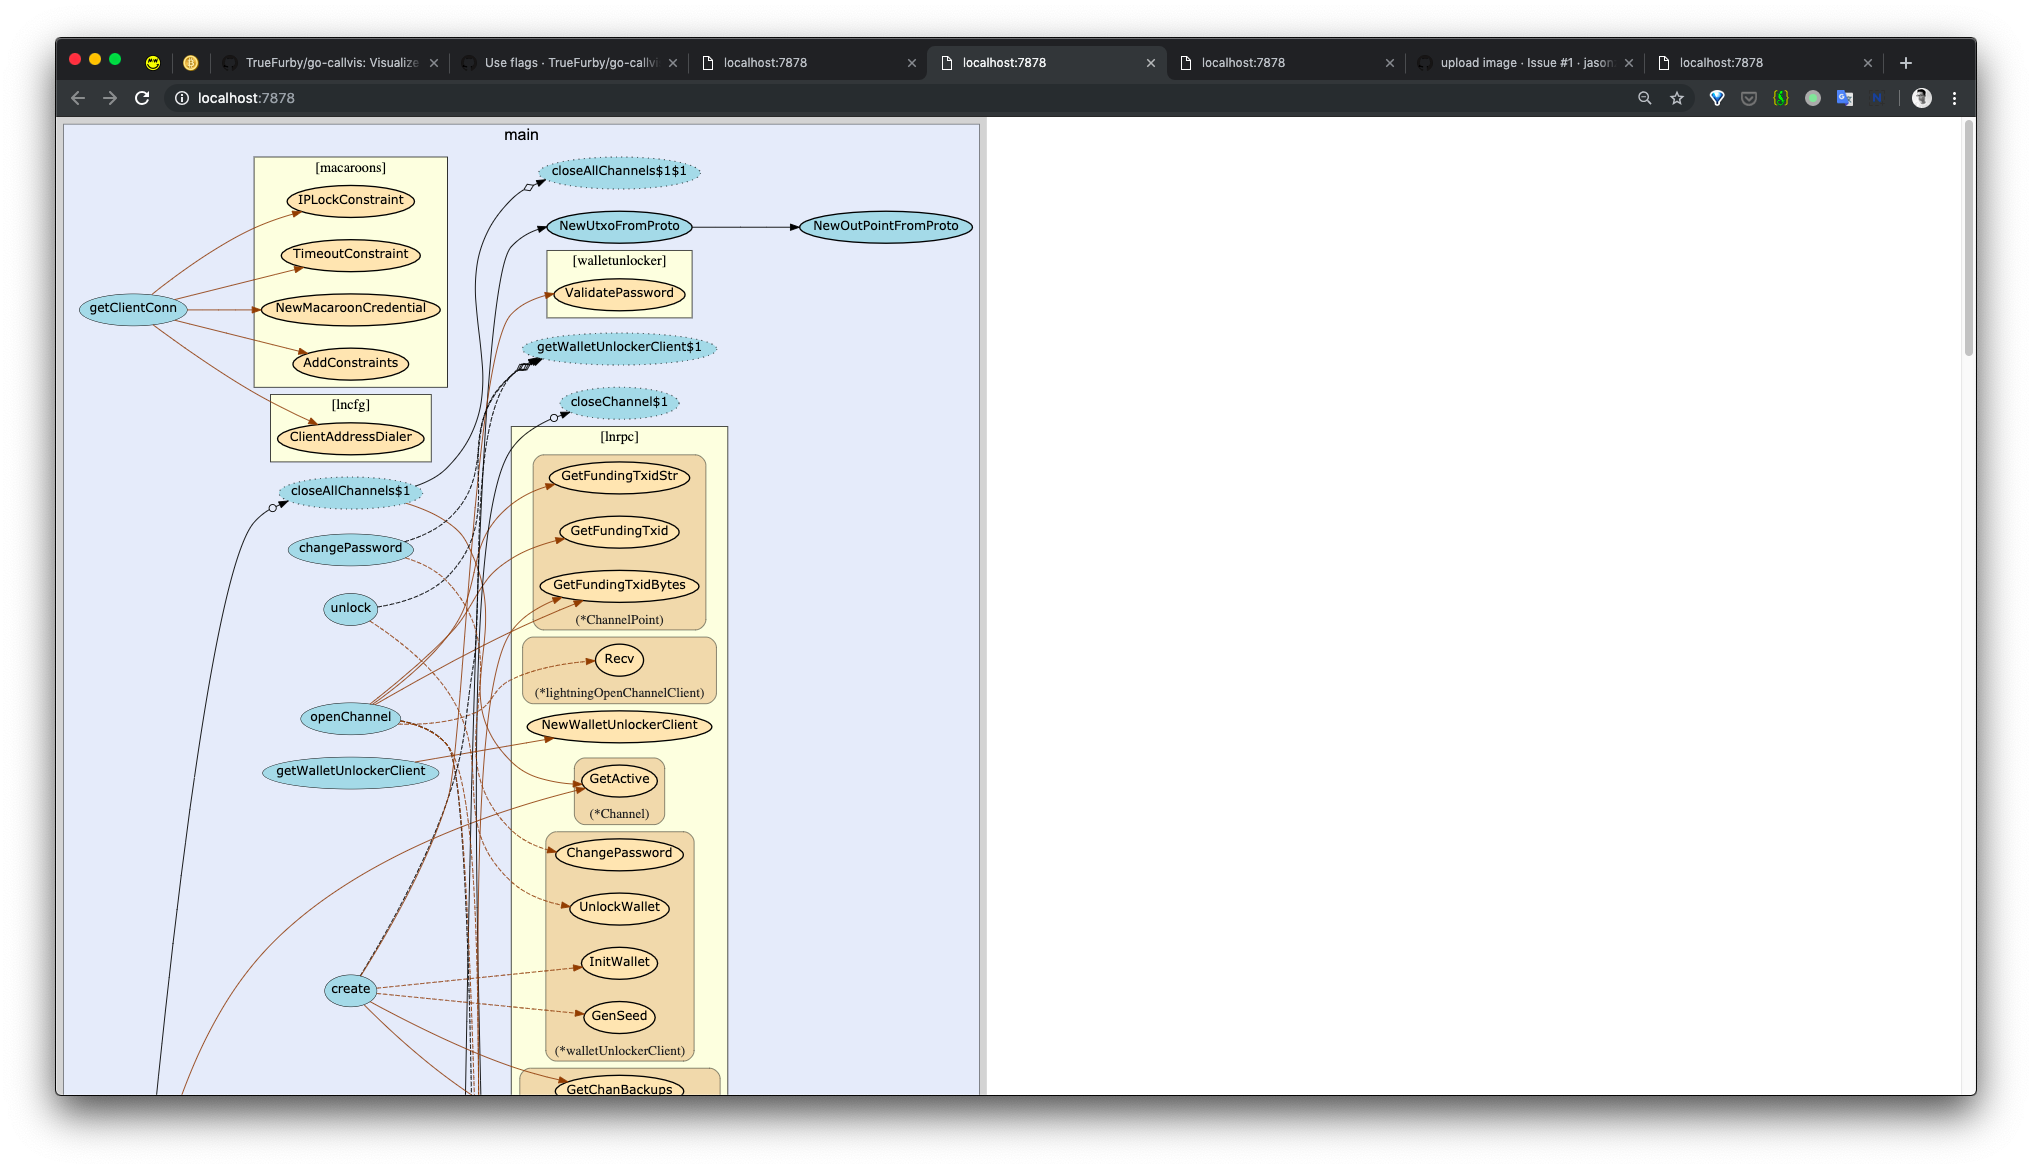
Task: Close the active localhost:7878 tab
Action: point(1151,62)
